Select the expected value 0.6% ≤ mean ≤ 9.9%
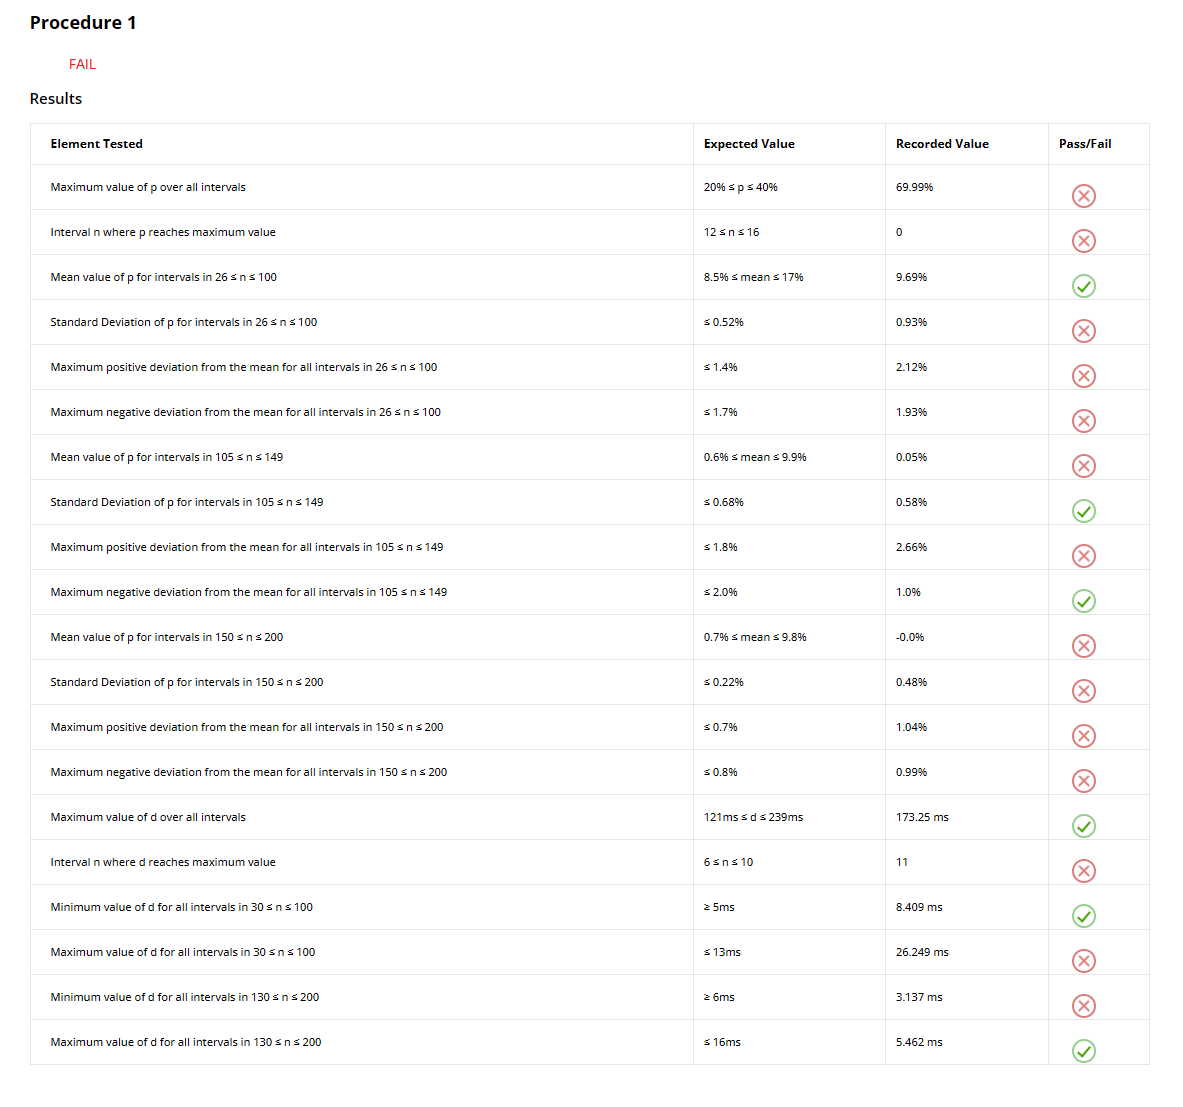 [755, 457]
